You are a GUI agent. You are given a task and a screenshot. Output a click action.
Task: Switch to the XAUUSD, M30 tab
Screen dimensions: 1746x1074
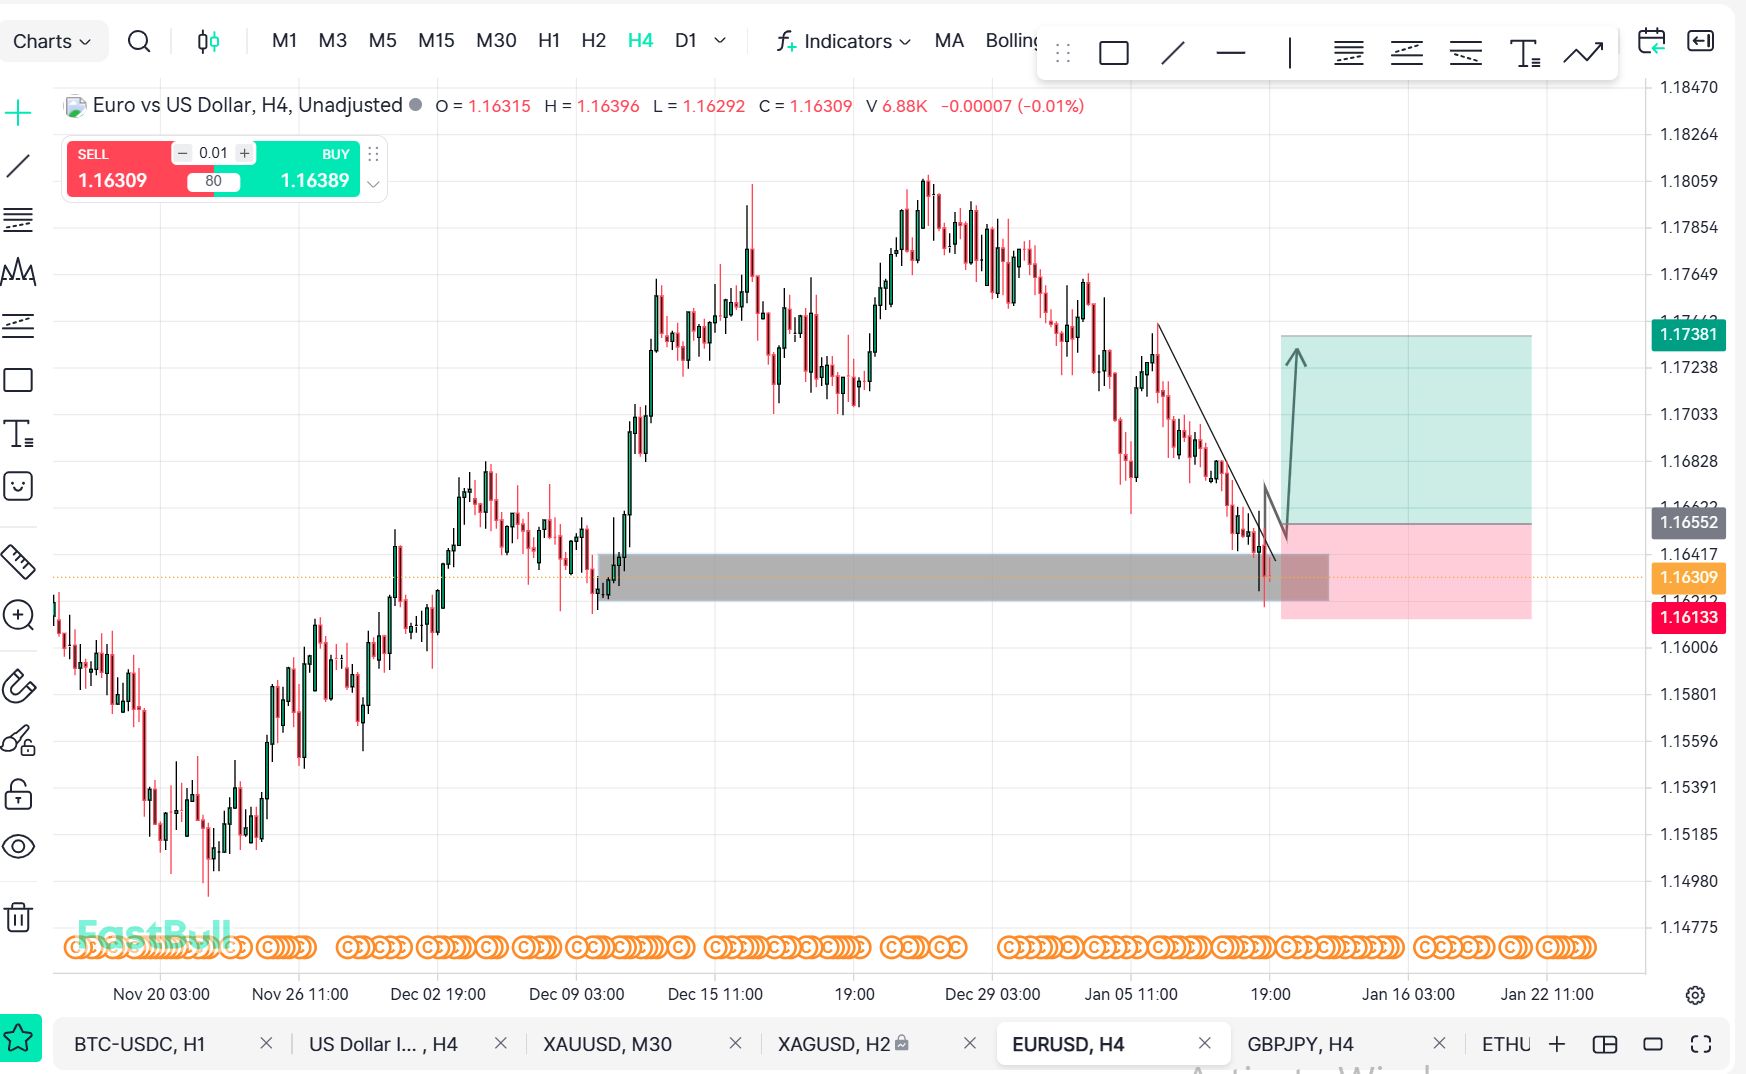pos(607,1044)
